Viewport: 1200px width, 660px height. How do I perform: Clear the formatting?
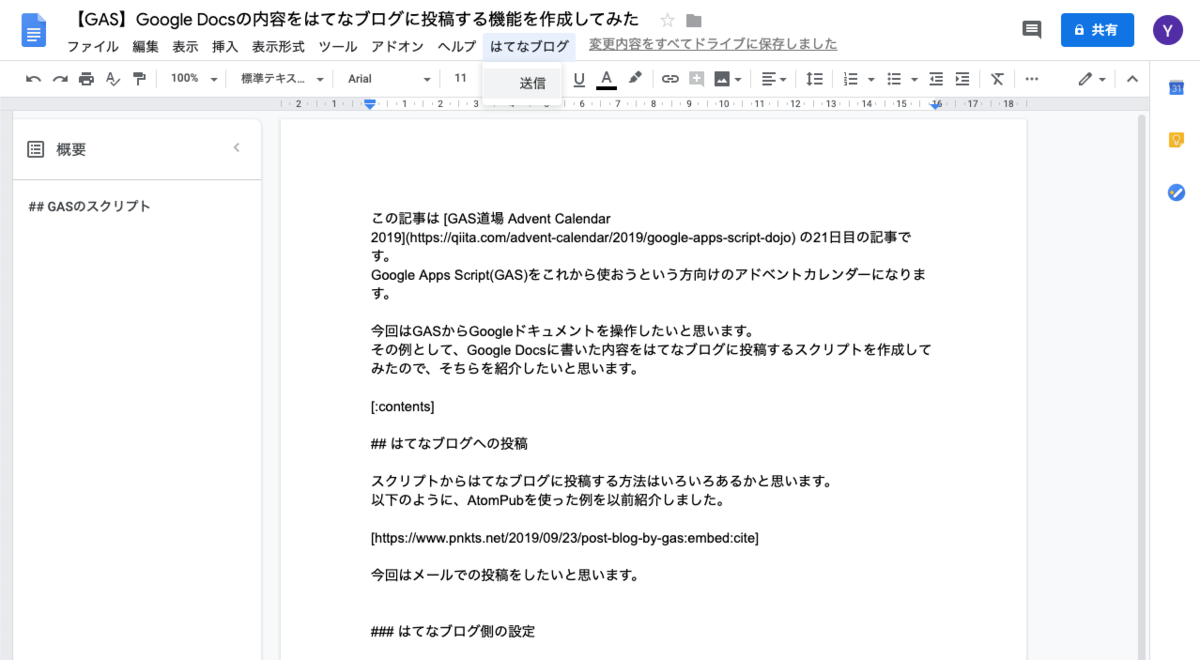997,79
